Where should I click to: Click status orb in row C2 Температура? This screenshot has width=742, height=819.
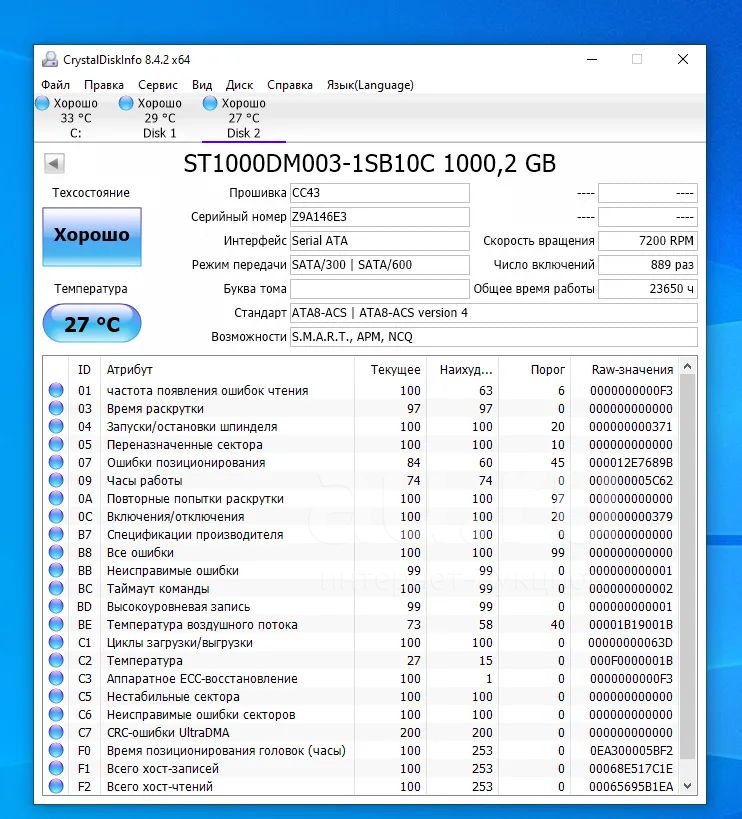(x=56, y=660)
